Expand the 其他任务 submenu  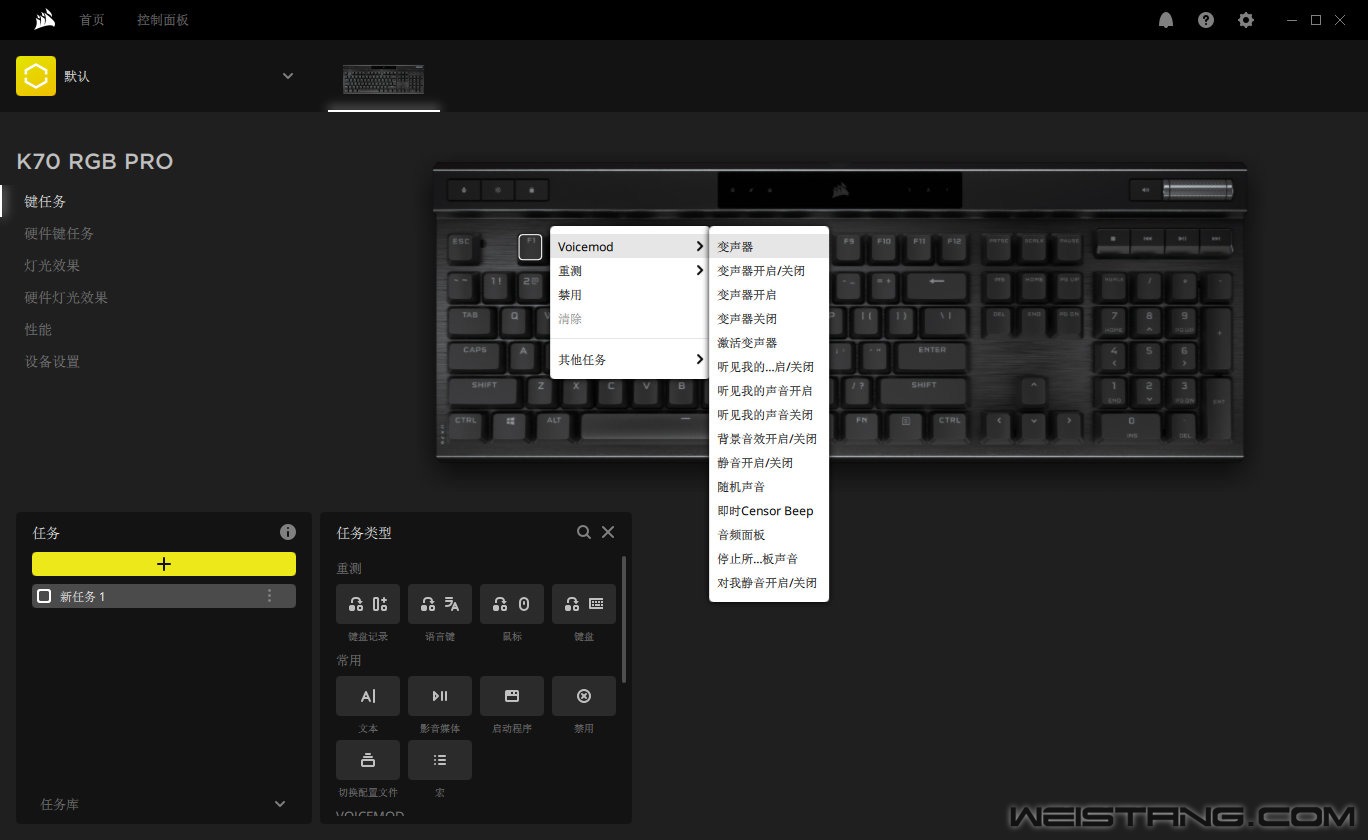pyautogui.click(x=629, y=359)
